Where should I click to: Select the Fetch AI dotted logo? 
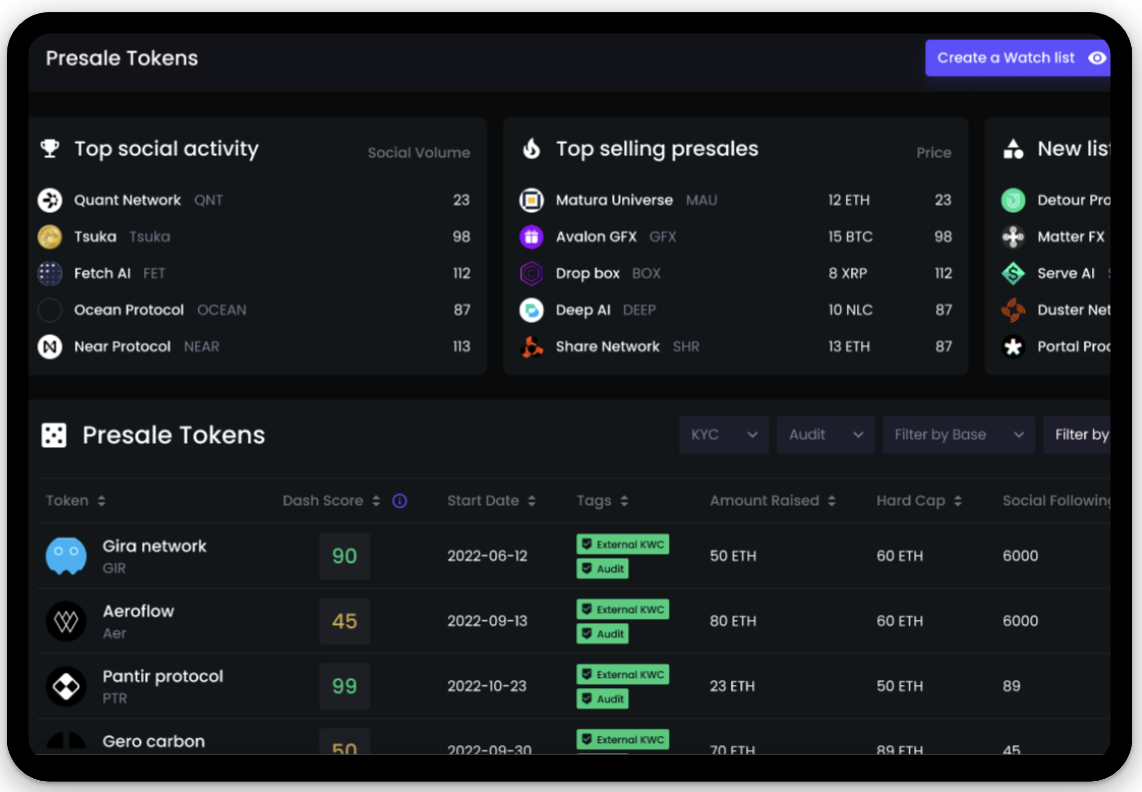pyautogui.click(x=50, y=273)
